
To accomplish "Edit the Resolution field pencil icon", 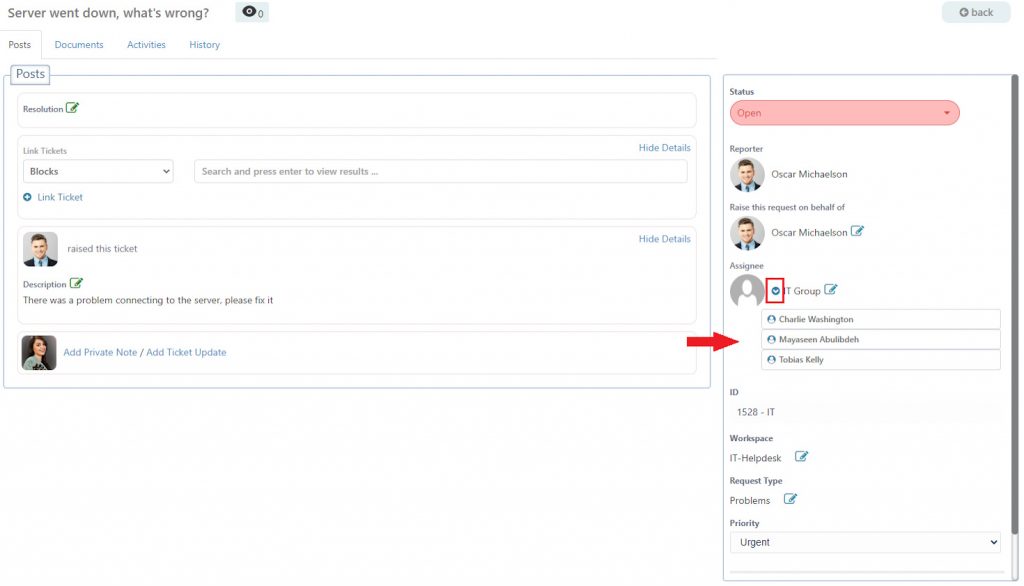I will [72, 108].
